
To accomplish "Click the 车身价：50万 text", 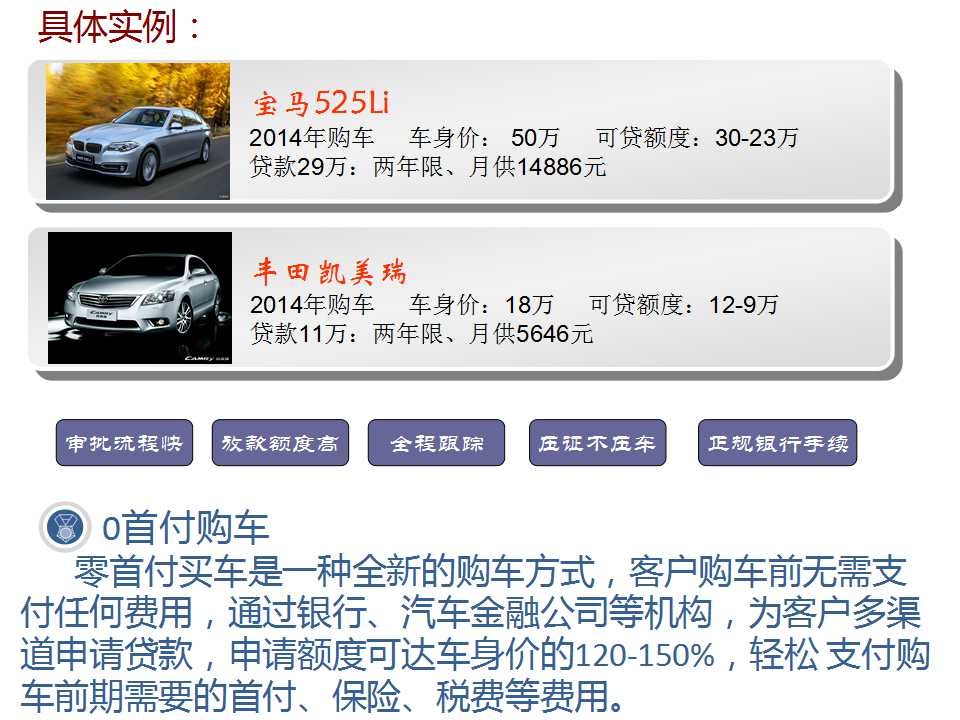I will click(x=484, y=138).
